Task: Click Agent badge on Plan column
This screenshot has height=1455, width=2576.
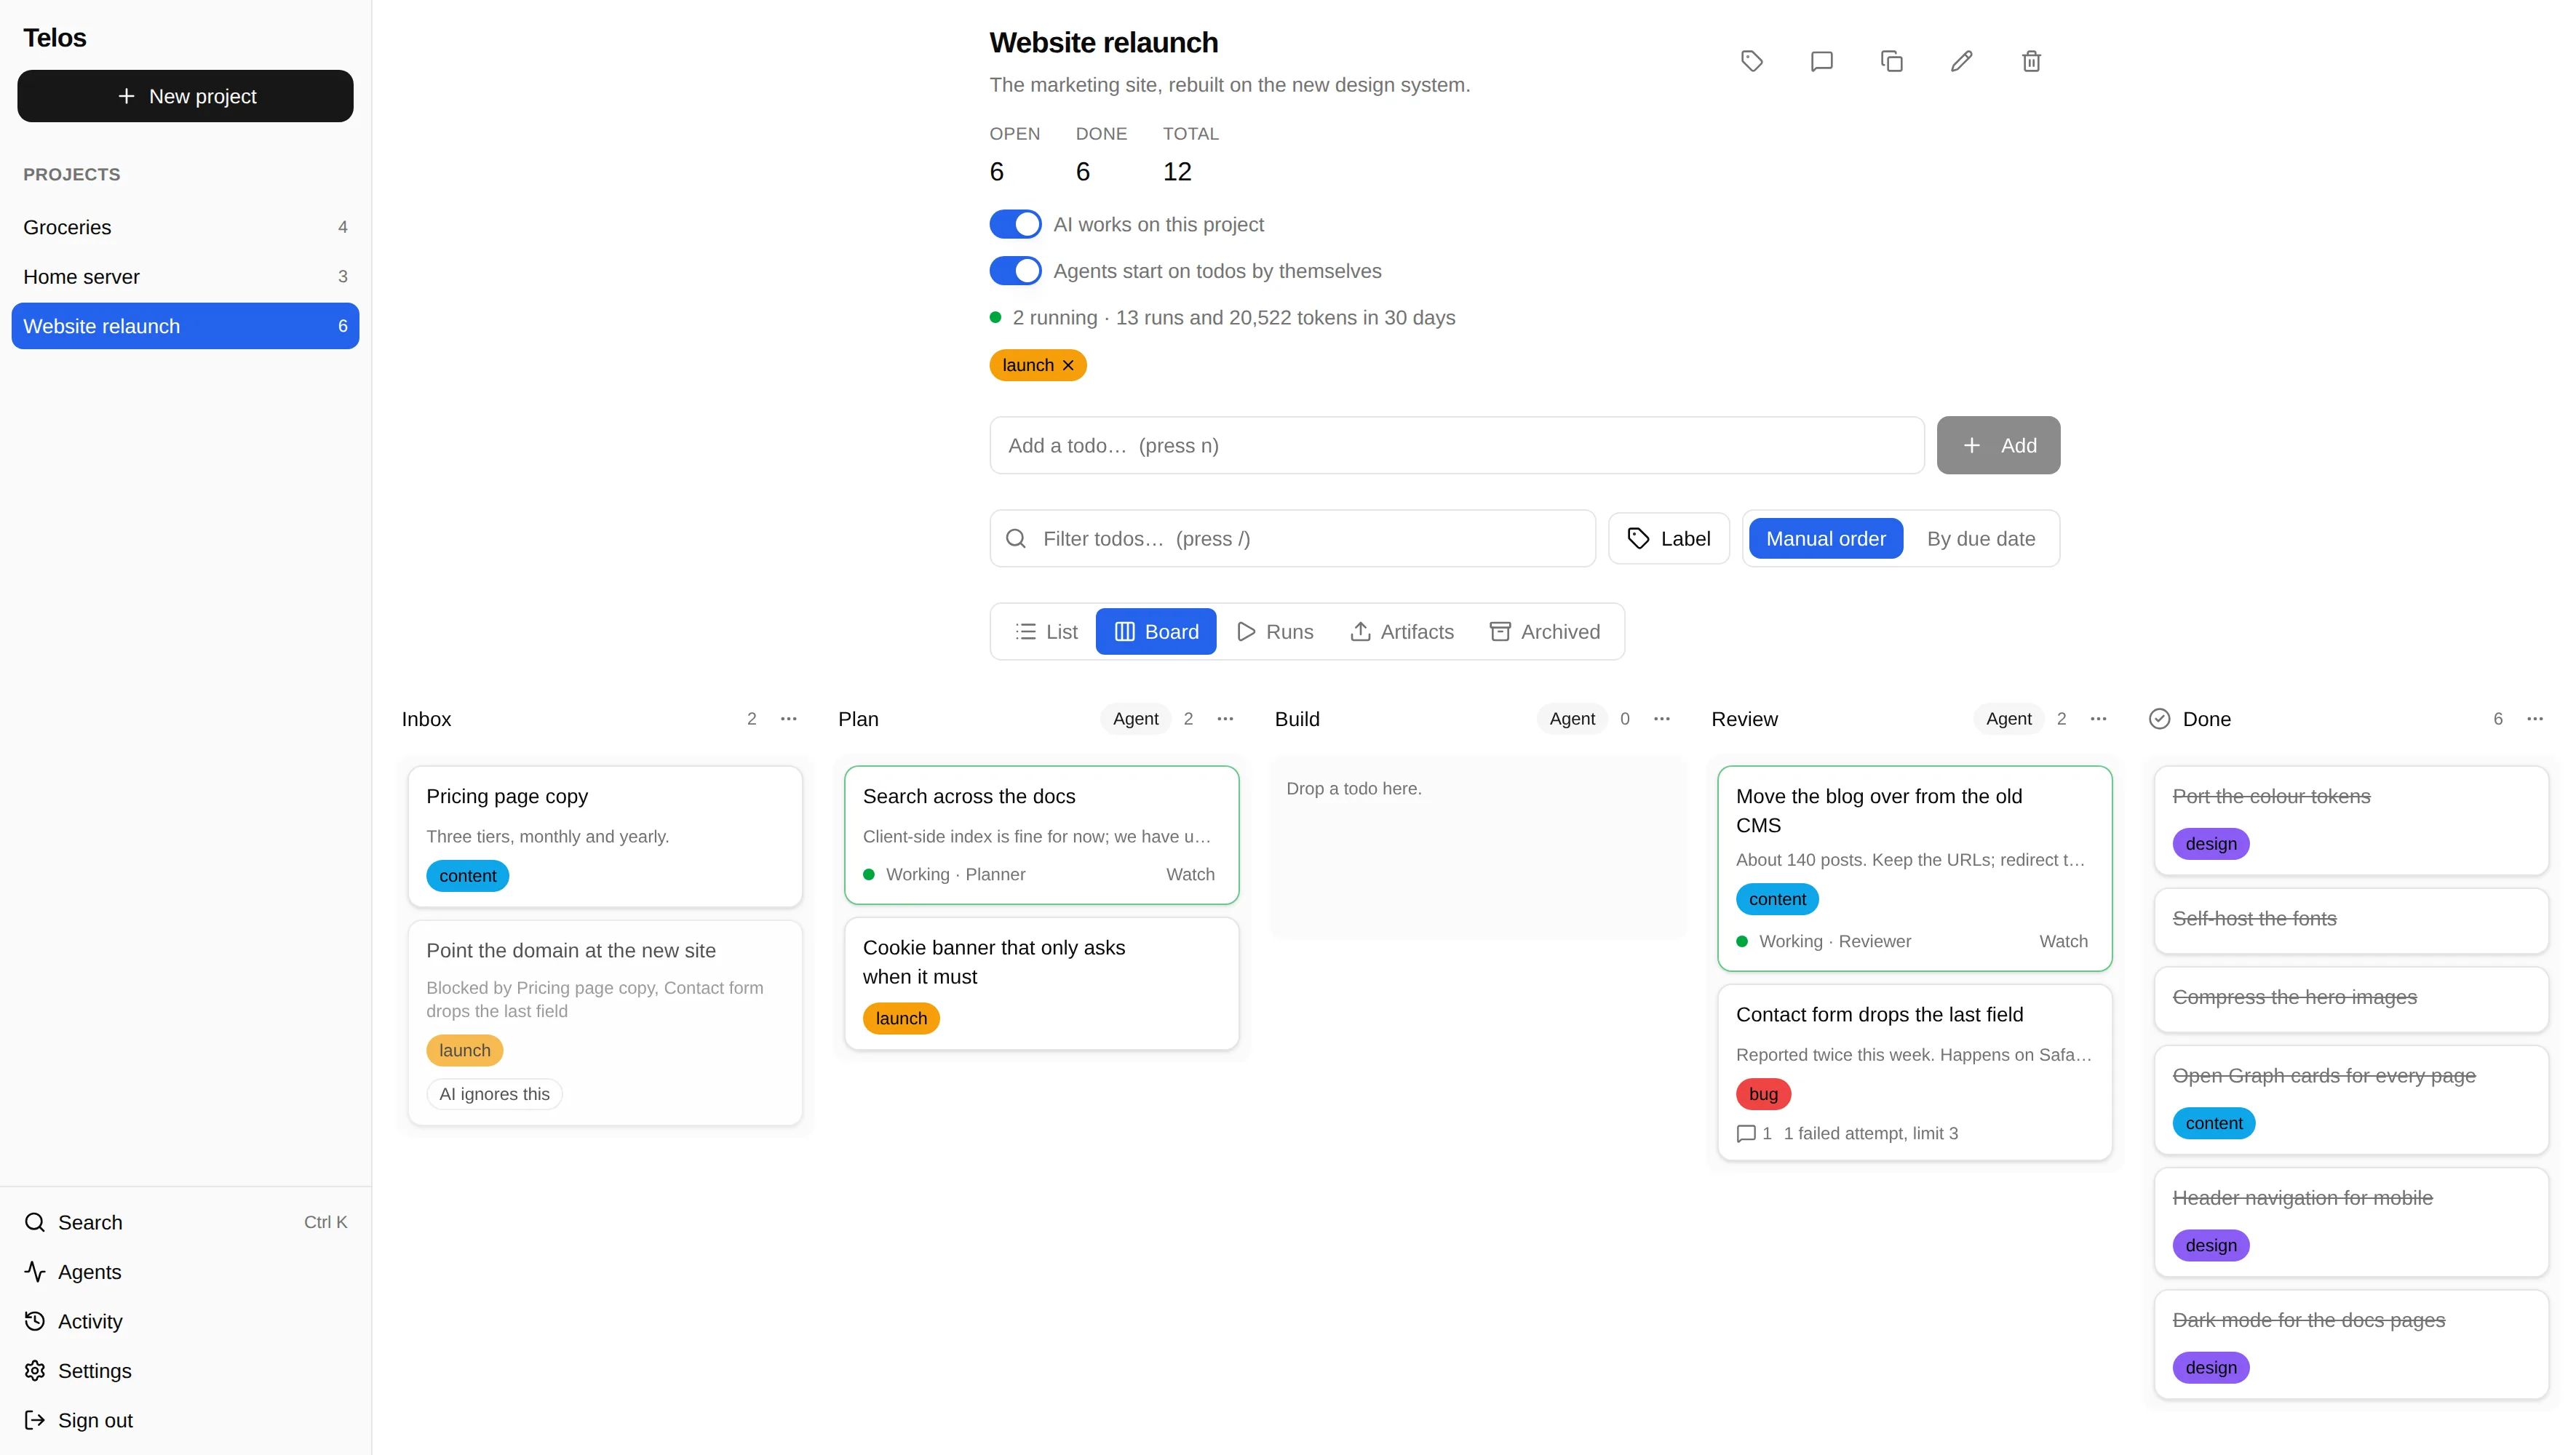Action: click(x=1135, y=719)
